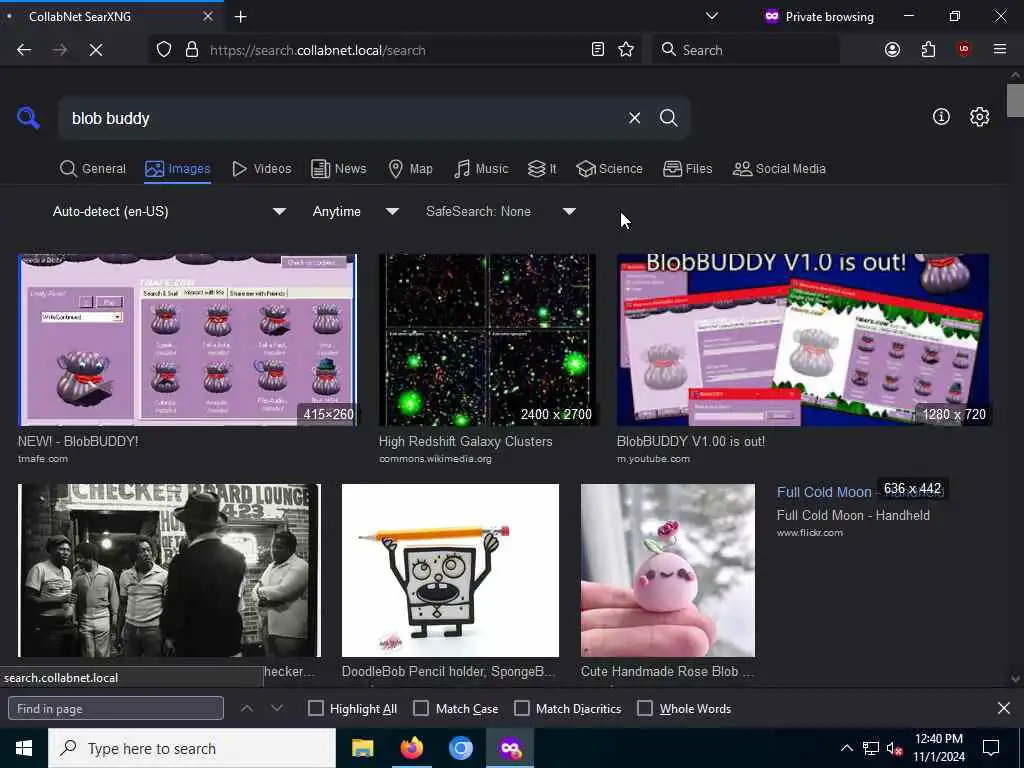This screenshot has width=1024, height=768.
Task: View site security padlock info
Action: tap(191, 50)
